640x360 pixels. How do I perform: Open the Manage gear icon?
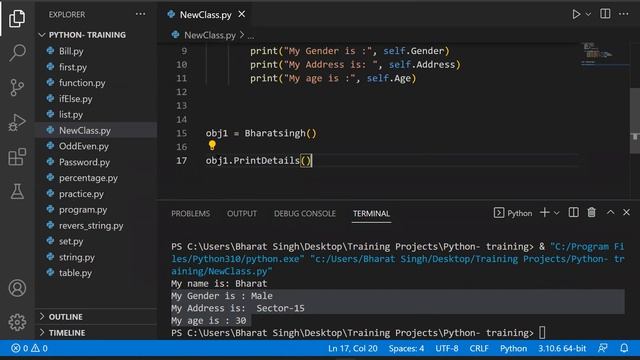click(17, 322)
